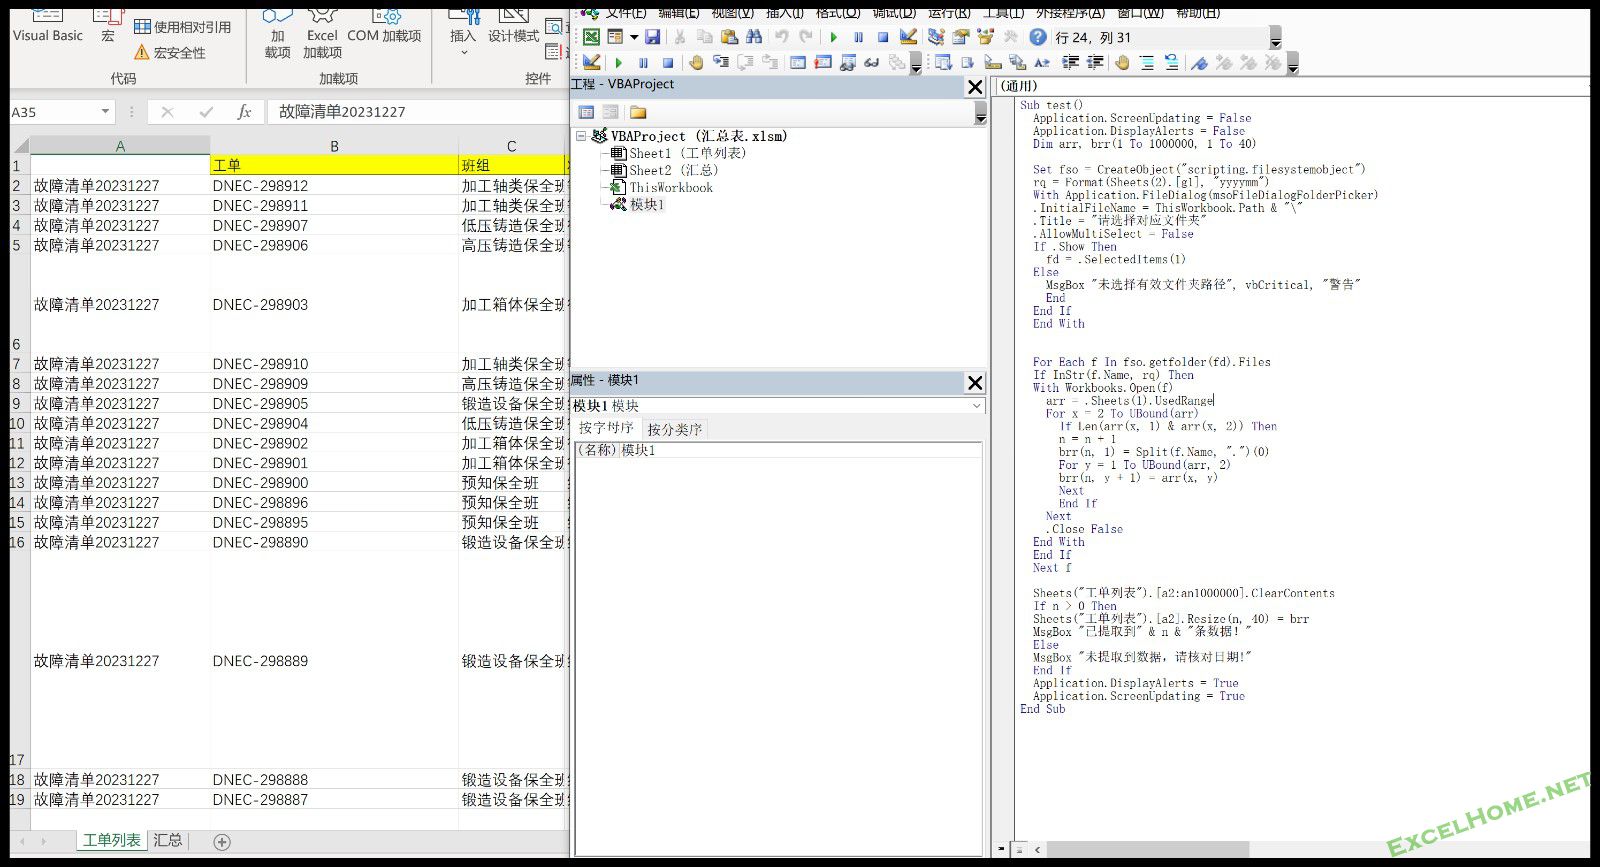Click View Code in the project panel
The image size is (1600, 867).
tap(586, 112)
